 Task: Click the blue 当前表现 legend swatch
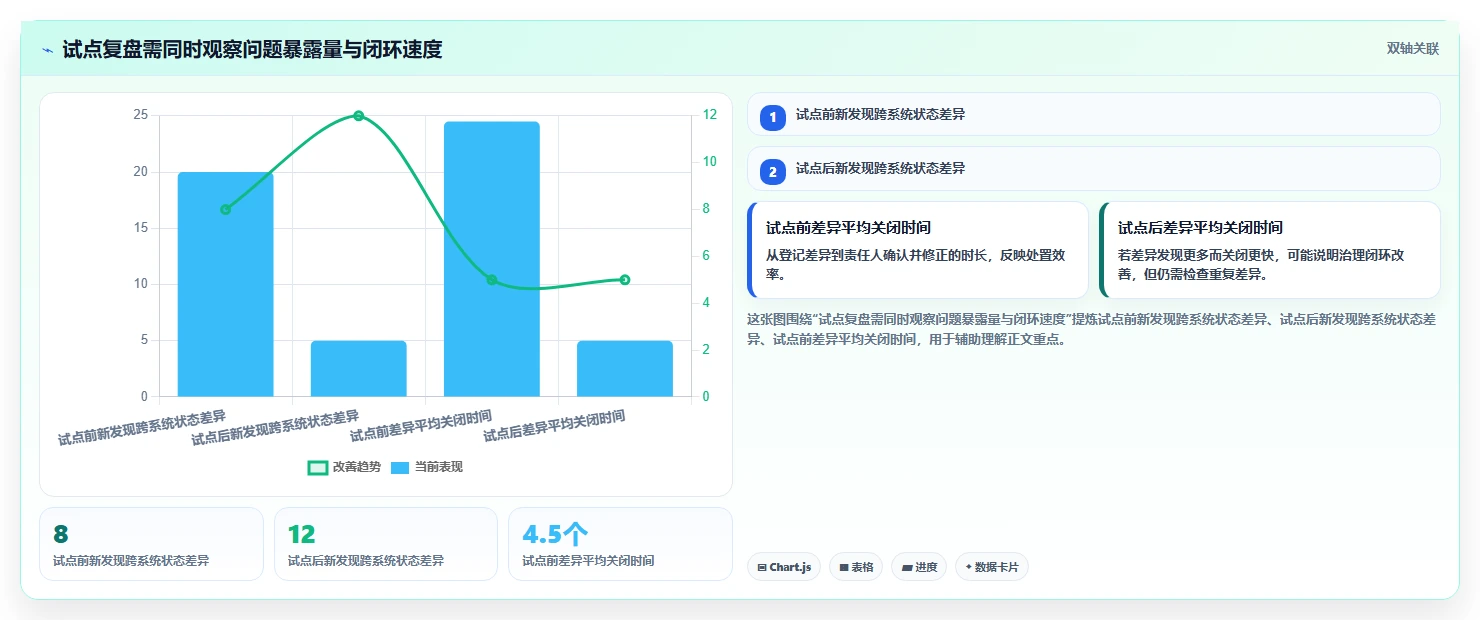click(399, 467)
